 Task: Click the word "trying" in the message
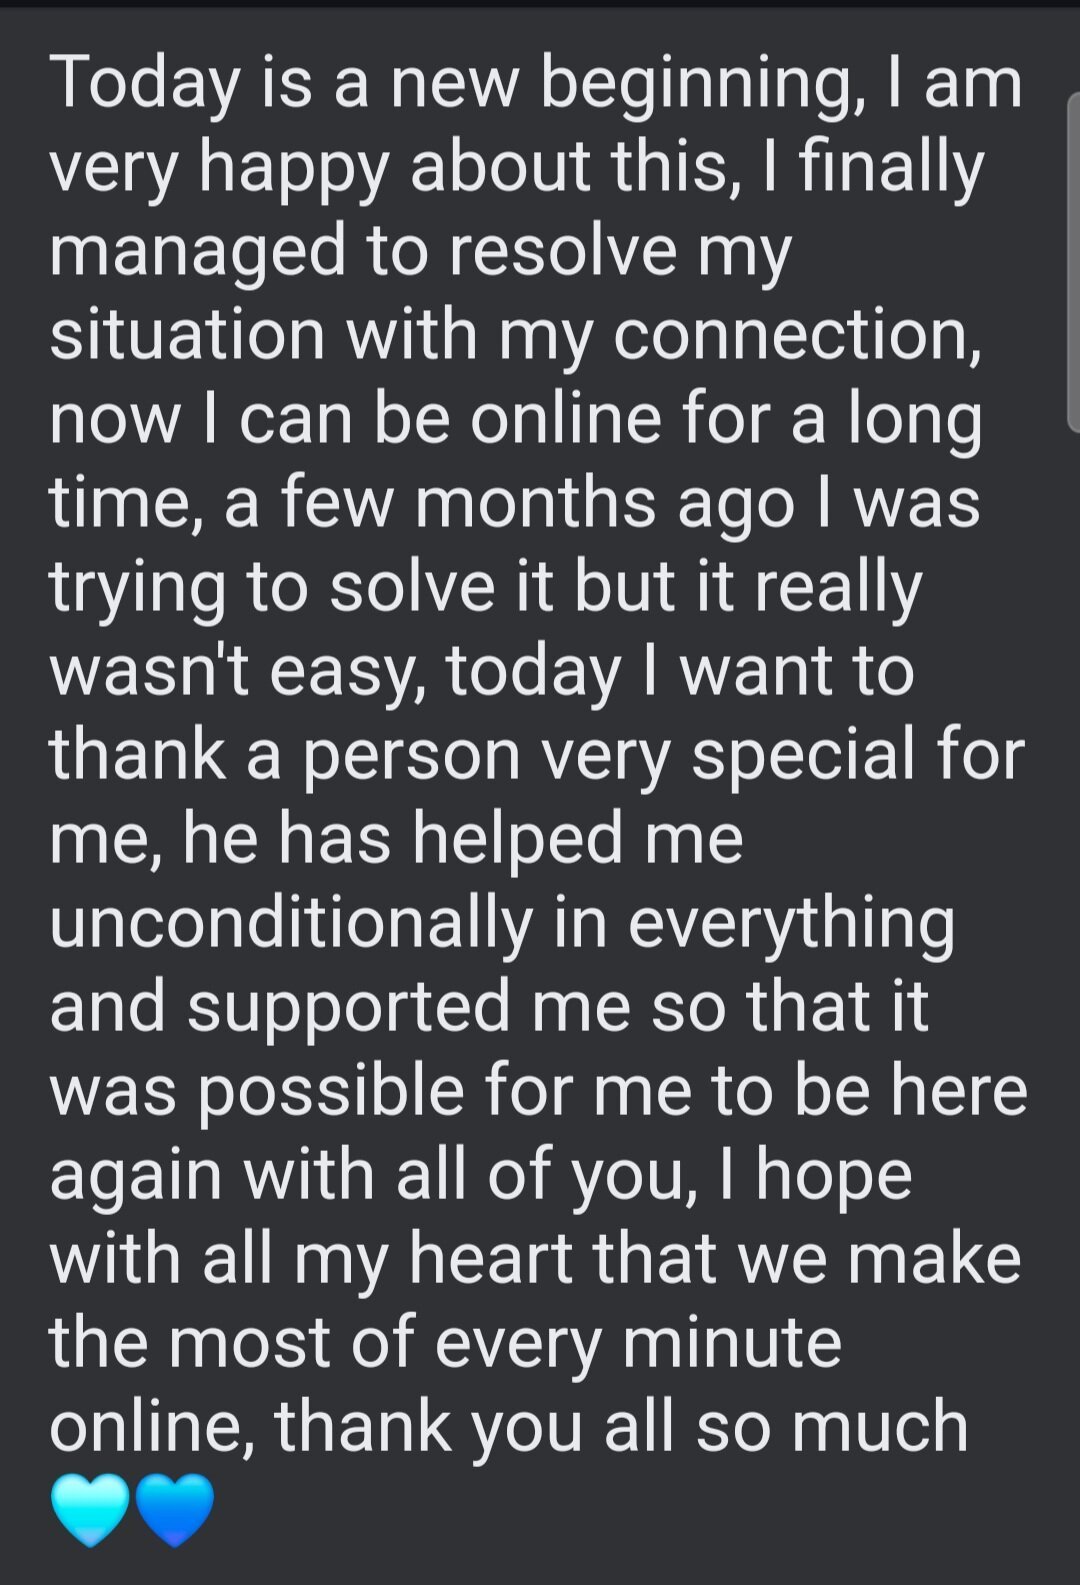point(138,588)
